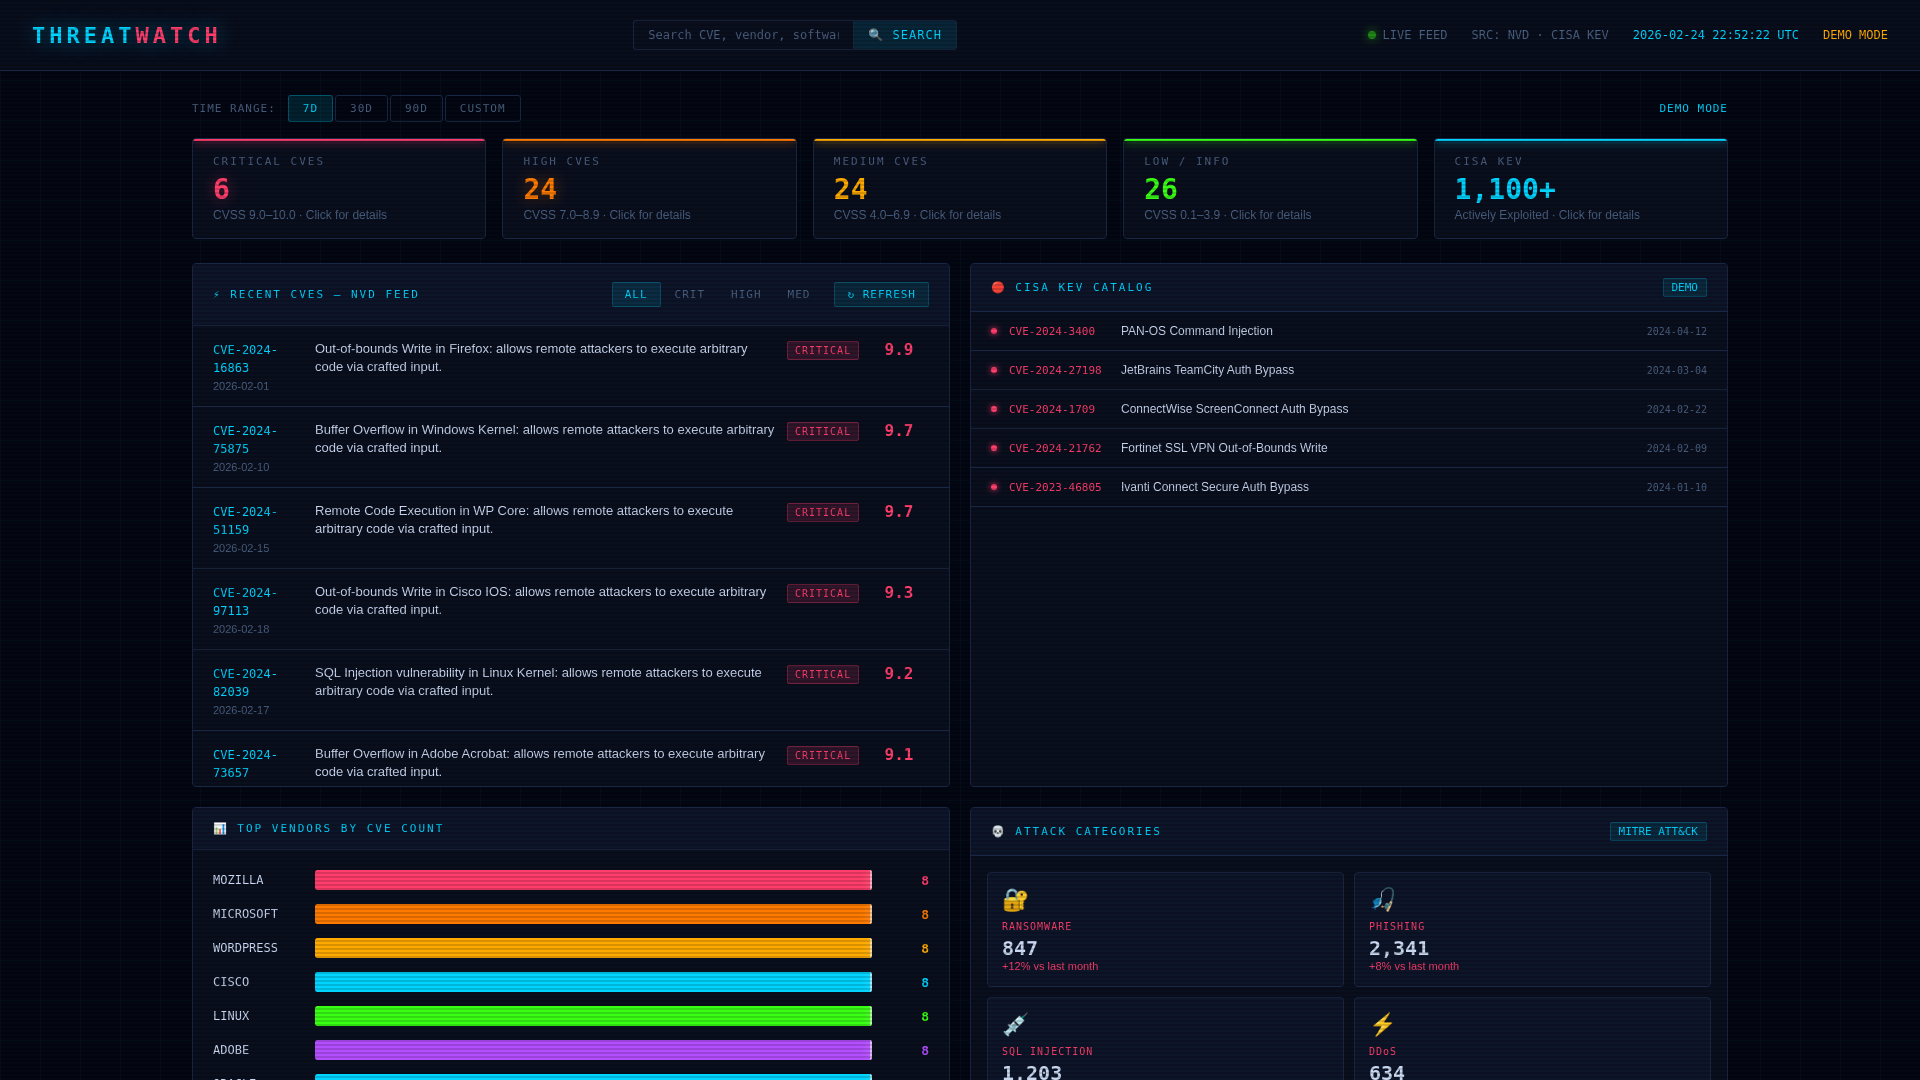The image size is (1920, 1080).
Task: Filter NVD feed by MED
Action: pos(799,295)
